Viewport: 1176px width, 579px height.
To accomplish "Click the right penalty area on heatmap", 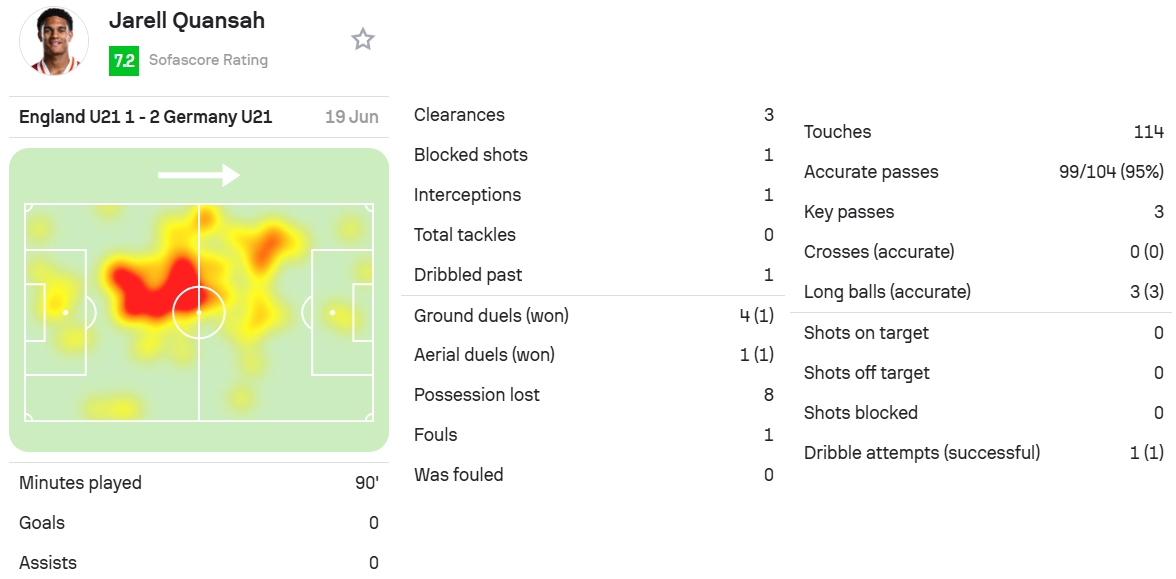I will (343, 312).
